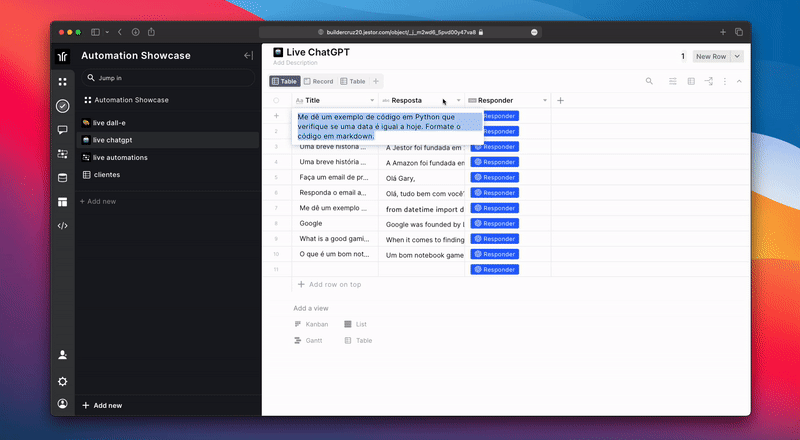Open live automations in sidebar

coord(167,157)
